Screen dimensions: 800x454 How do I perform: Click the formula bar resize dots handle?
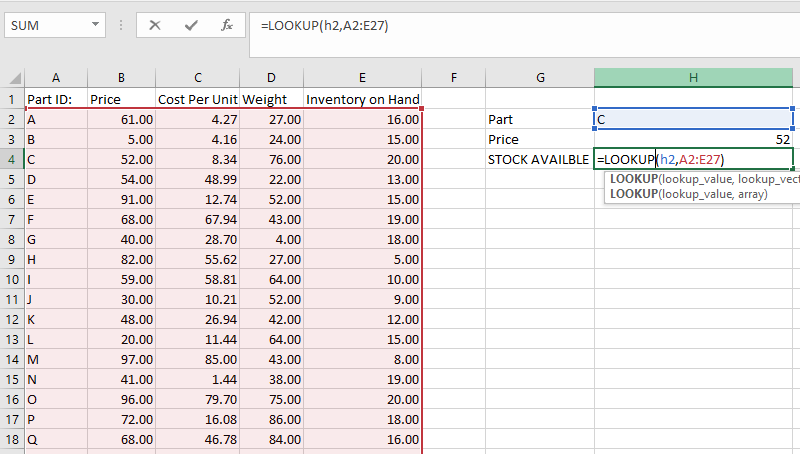(121, 25)
